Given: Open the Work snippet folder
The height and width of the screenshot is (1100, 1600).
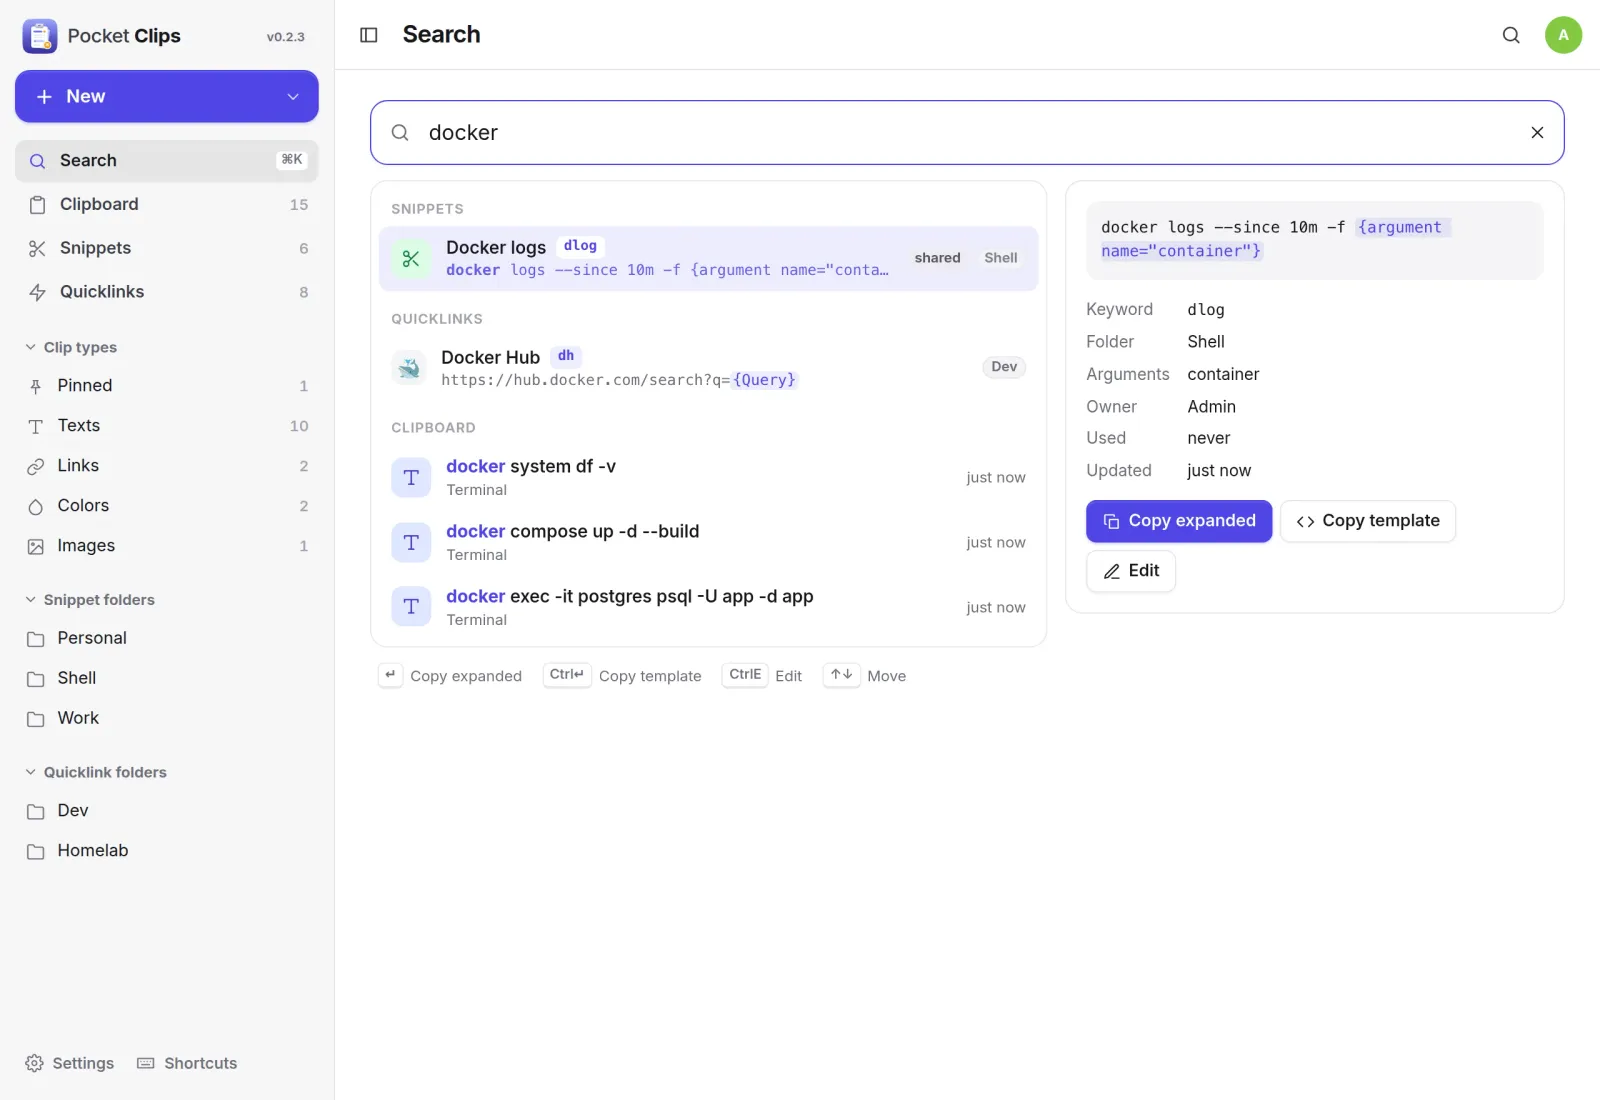Looking at the screenshot, I should pyautogui.click(x=166, y=718).
